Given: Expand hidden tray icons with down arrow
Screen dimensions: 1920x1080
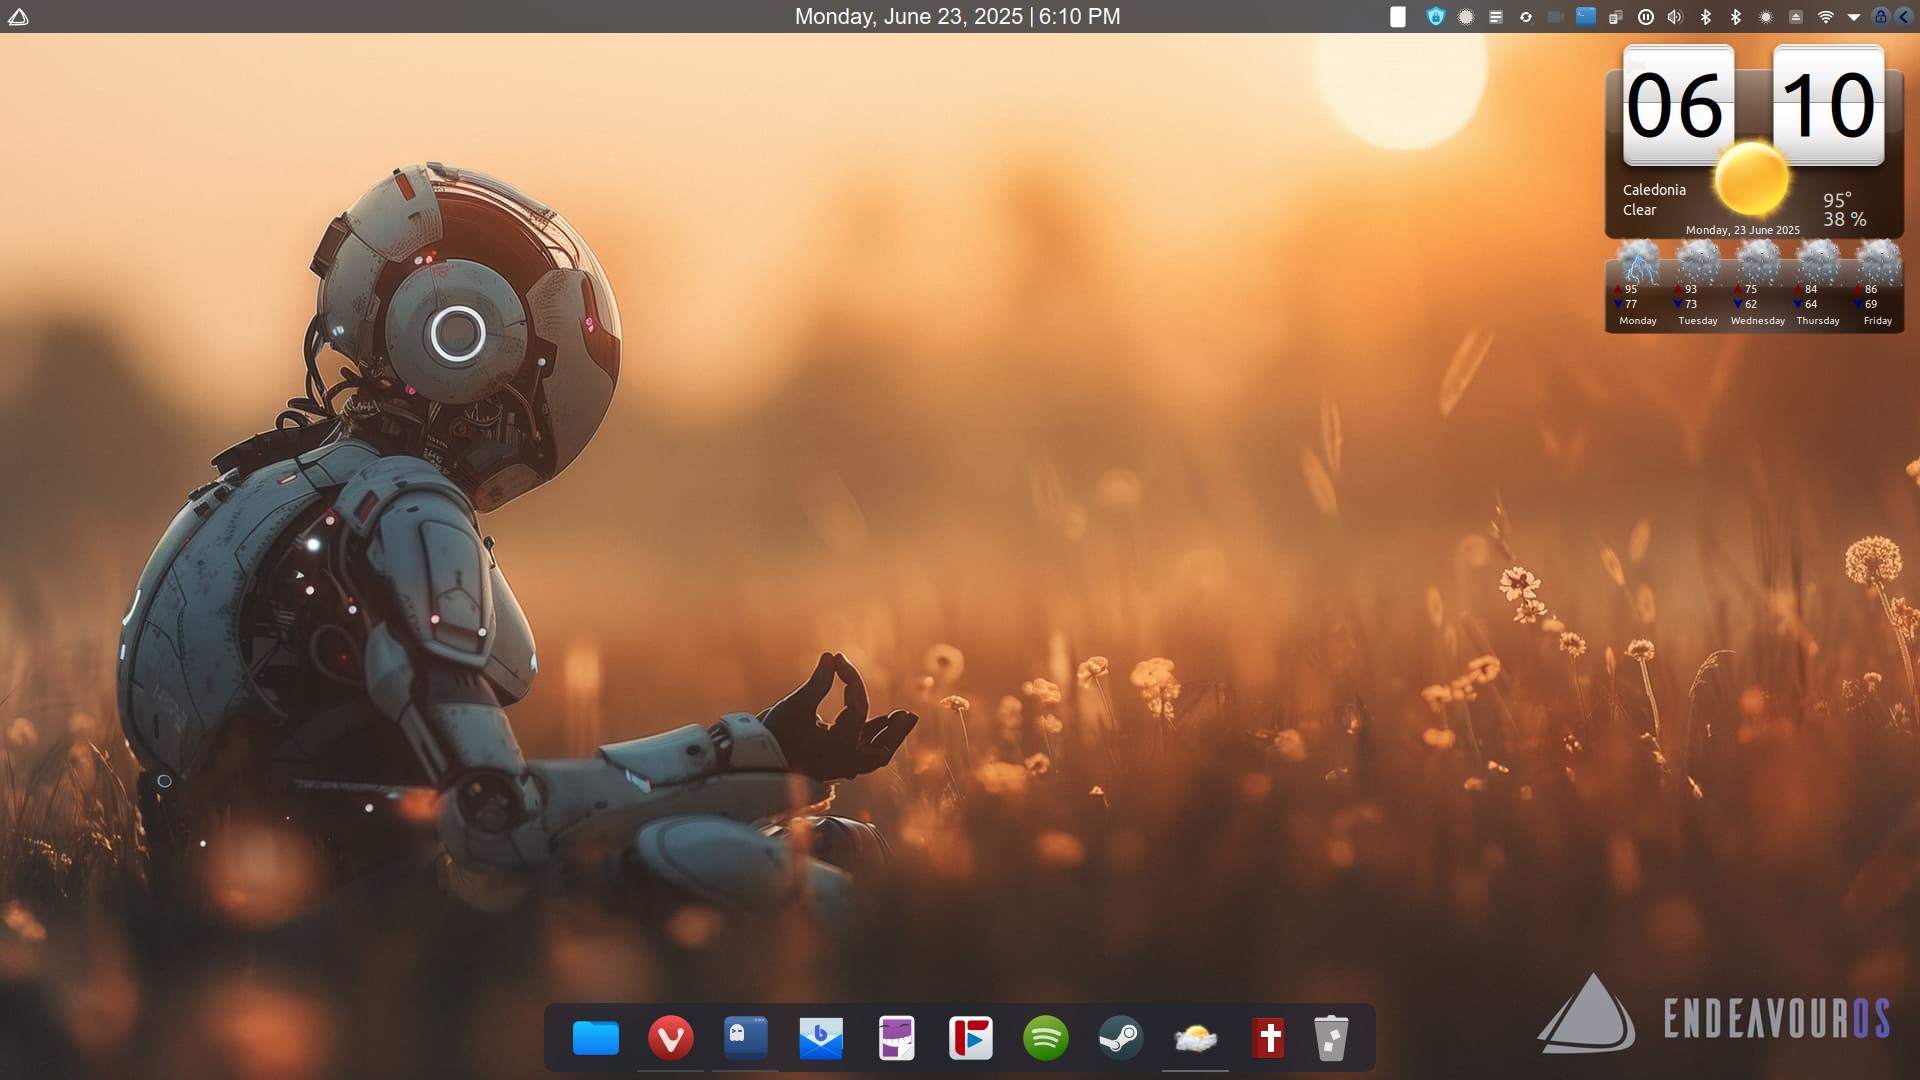Looking at the screenshot, I should click(x=1853, y=17).
